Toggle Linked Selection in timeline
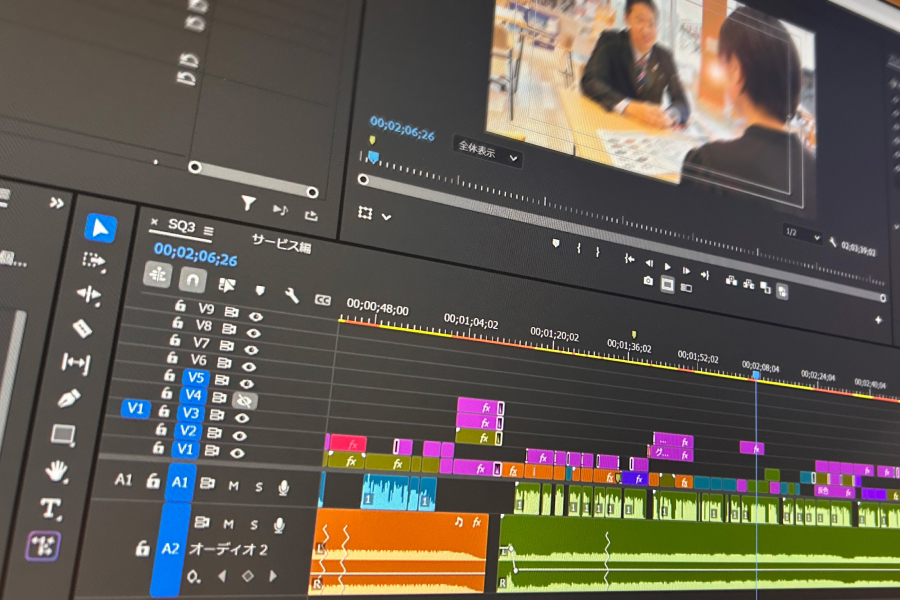Viewport: 900px width, 600px height. 227,285
